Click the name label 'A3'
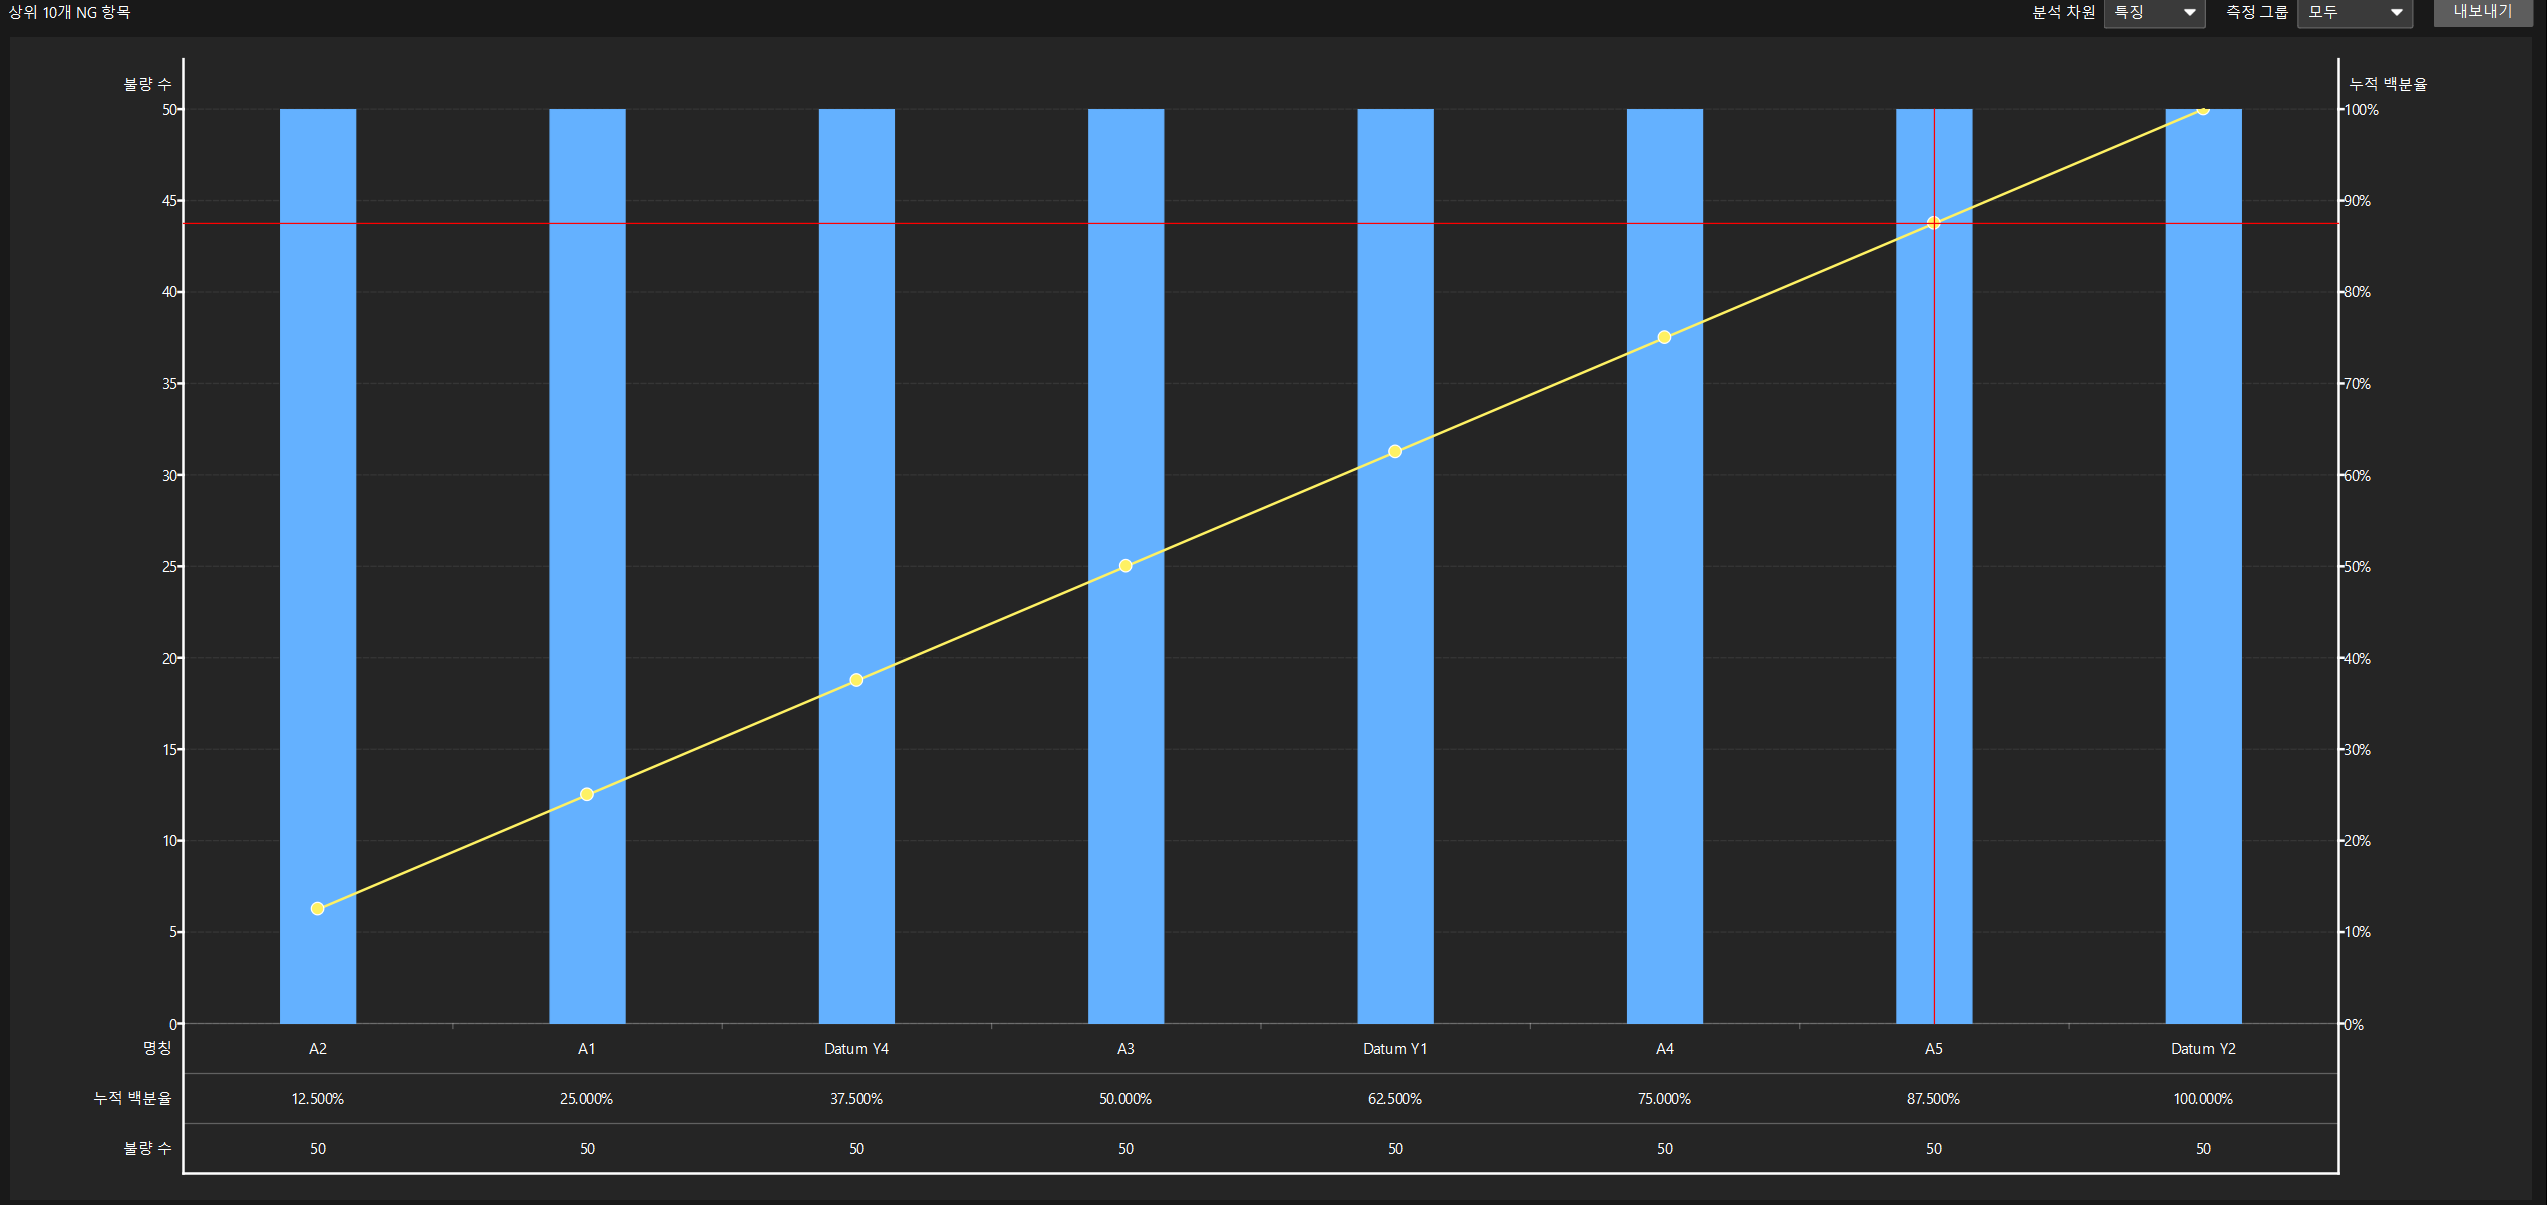Screen dimensions: 2547x1205 1126,1049
